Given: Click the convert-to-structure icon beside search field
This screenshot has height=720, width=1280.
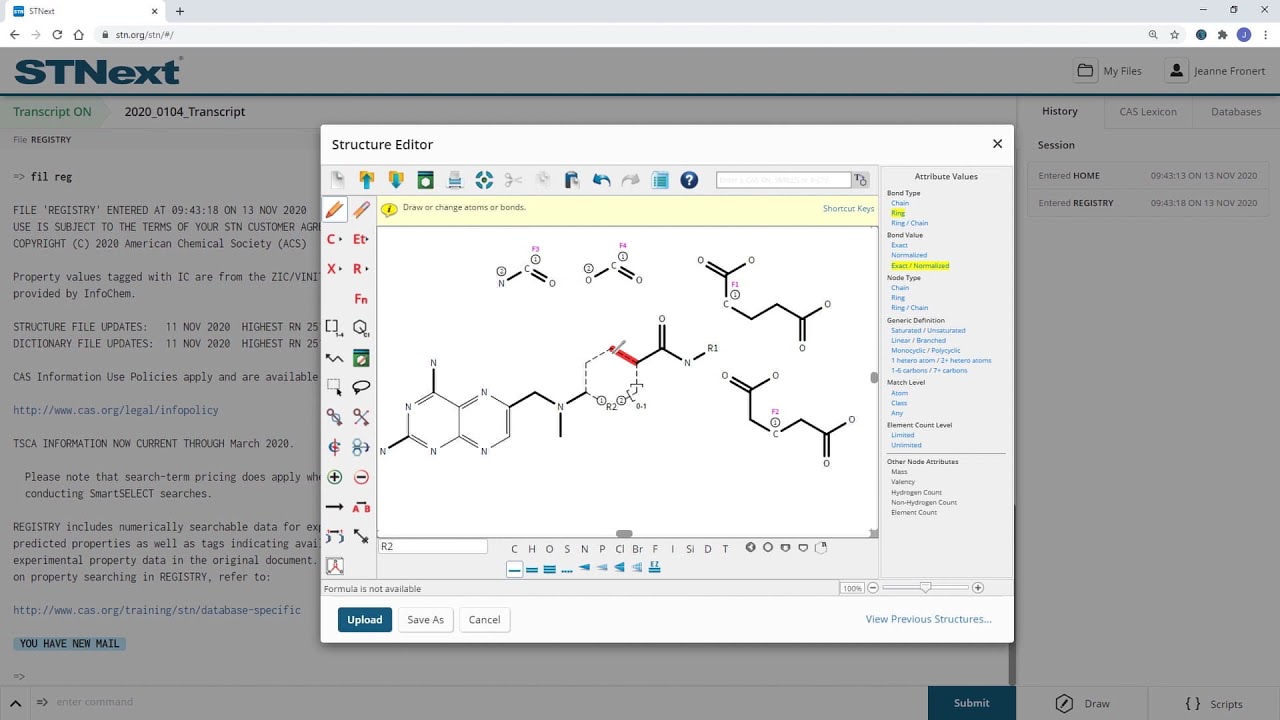Looking at the screenshot, I should click(861, 180).
